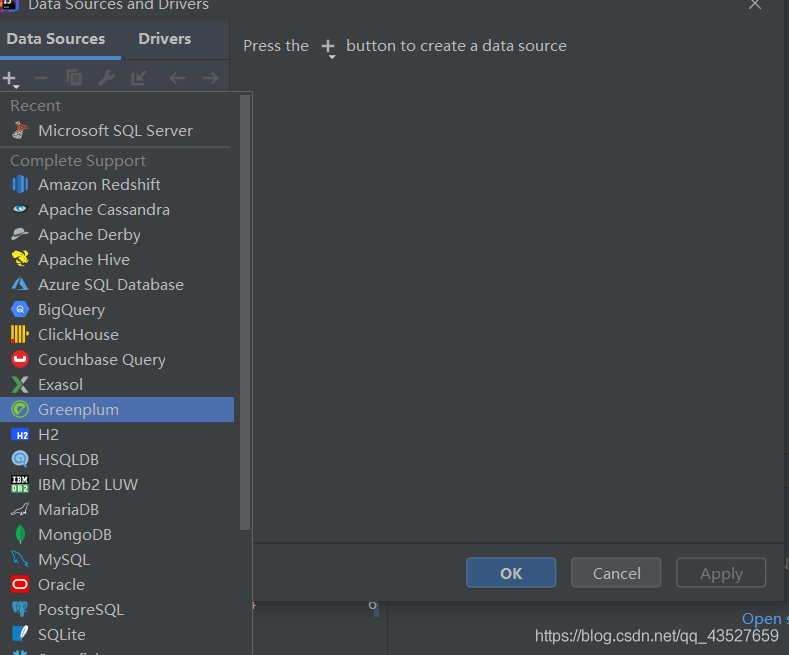Screen dimensions: 789x655
Task: Click the Microsoft SQL Server icon
Action: 20,131
